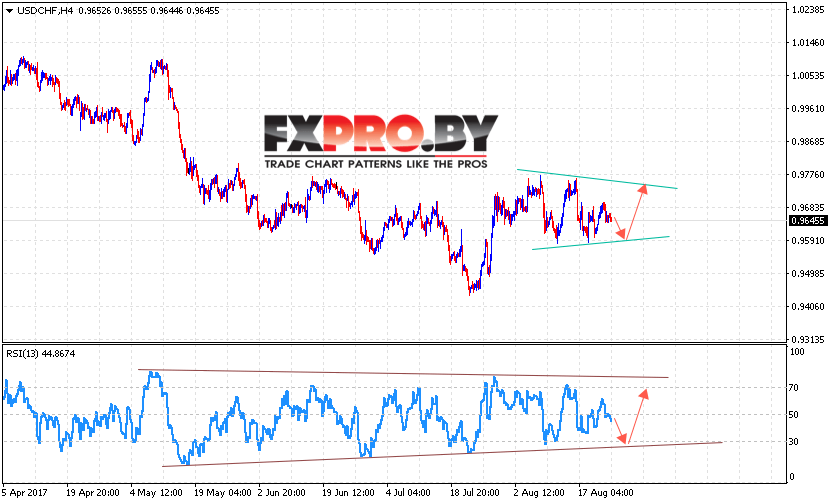This screenshot has height=504, width=829.
Task: Click the 1.02385 price axis label
Action: click(808, 10)
